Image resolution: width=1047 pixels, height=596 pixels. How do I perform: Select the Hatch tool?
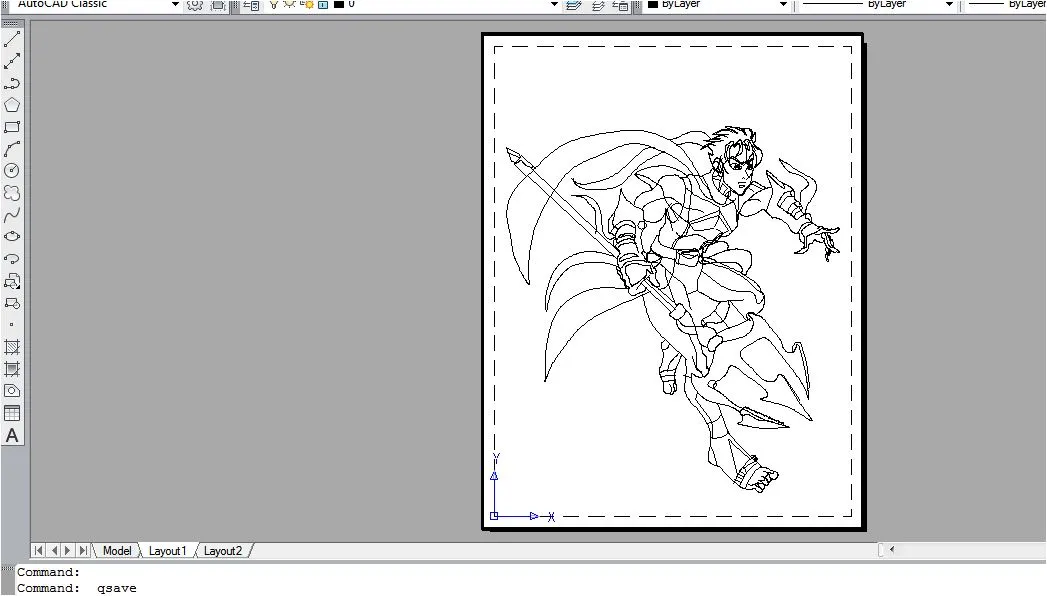(x=12, y=347)
